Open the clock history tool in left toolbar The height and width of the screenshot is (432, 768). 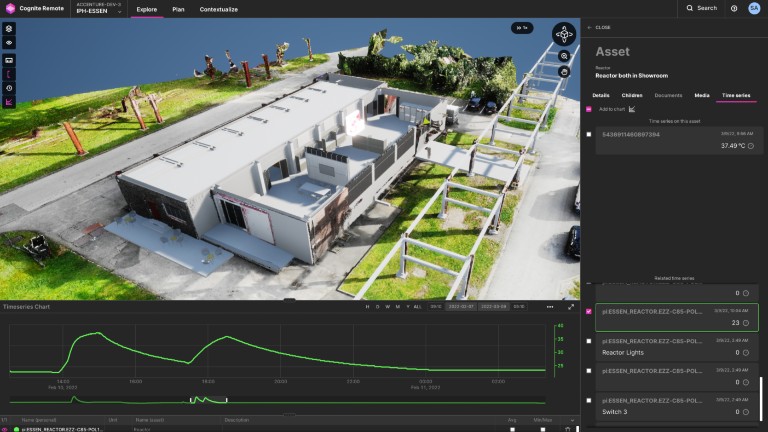(x=9, y=88)
